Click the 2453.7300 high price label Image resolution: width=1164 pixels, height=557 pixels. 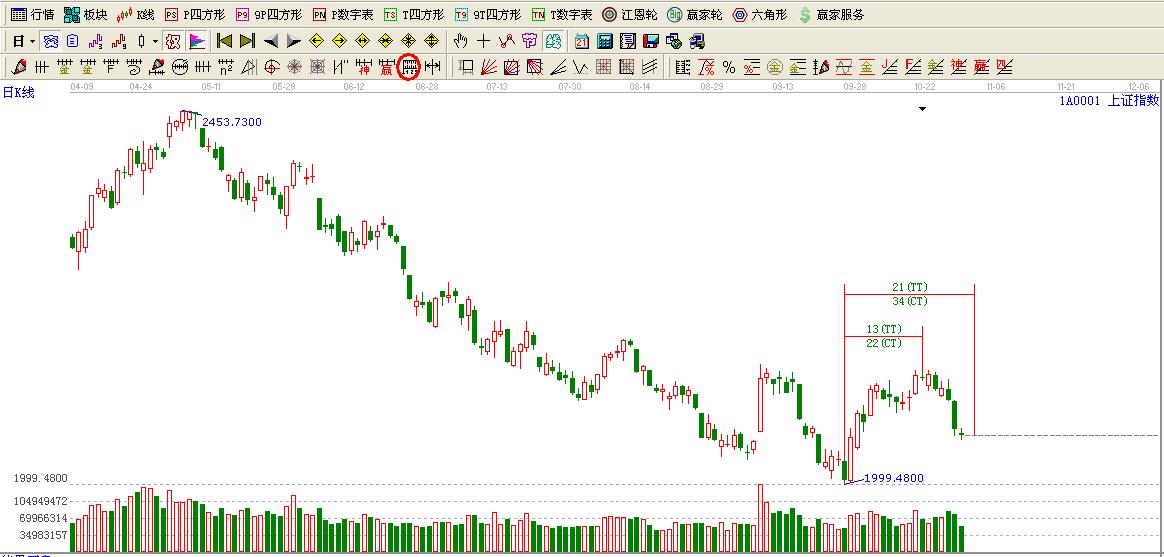pos(232,122)
